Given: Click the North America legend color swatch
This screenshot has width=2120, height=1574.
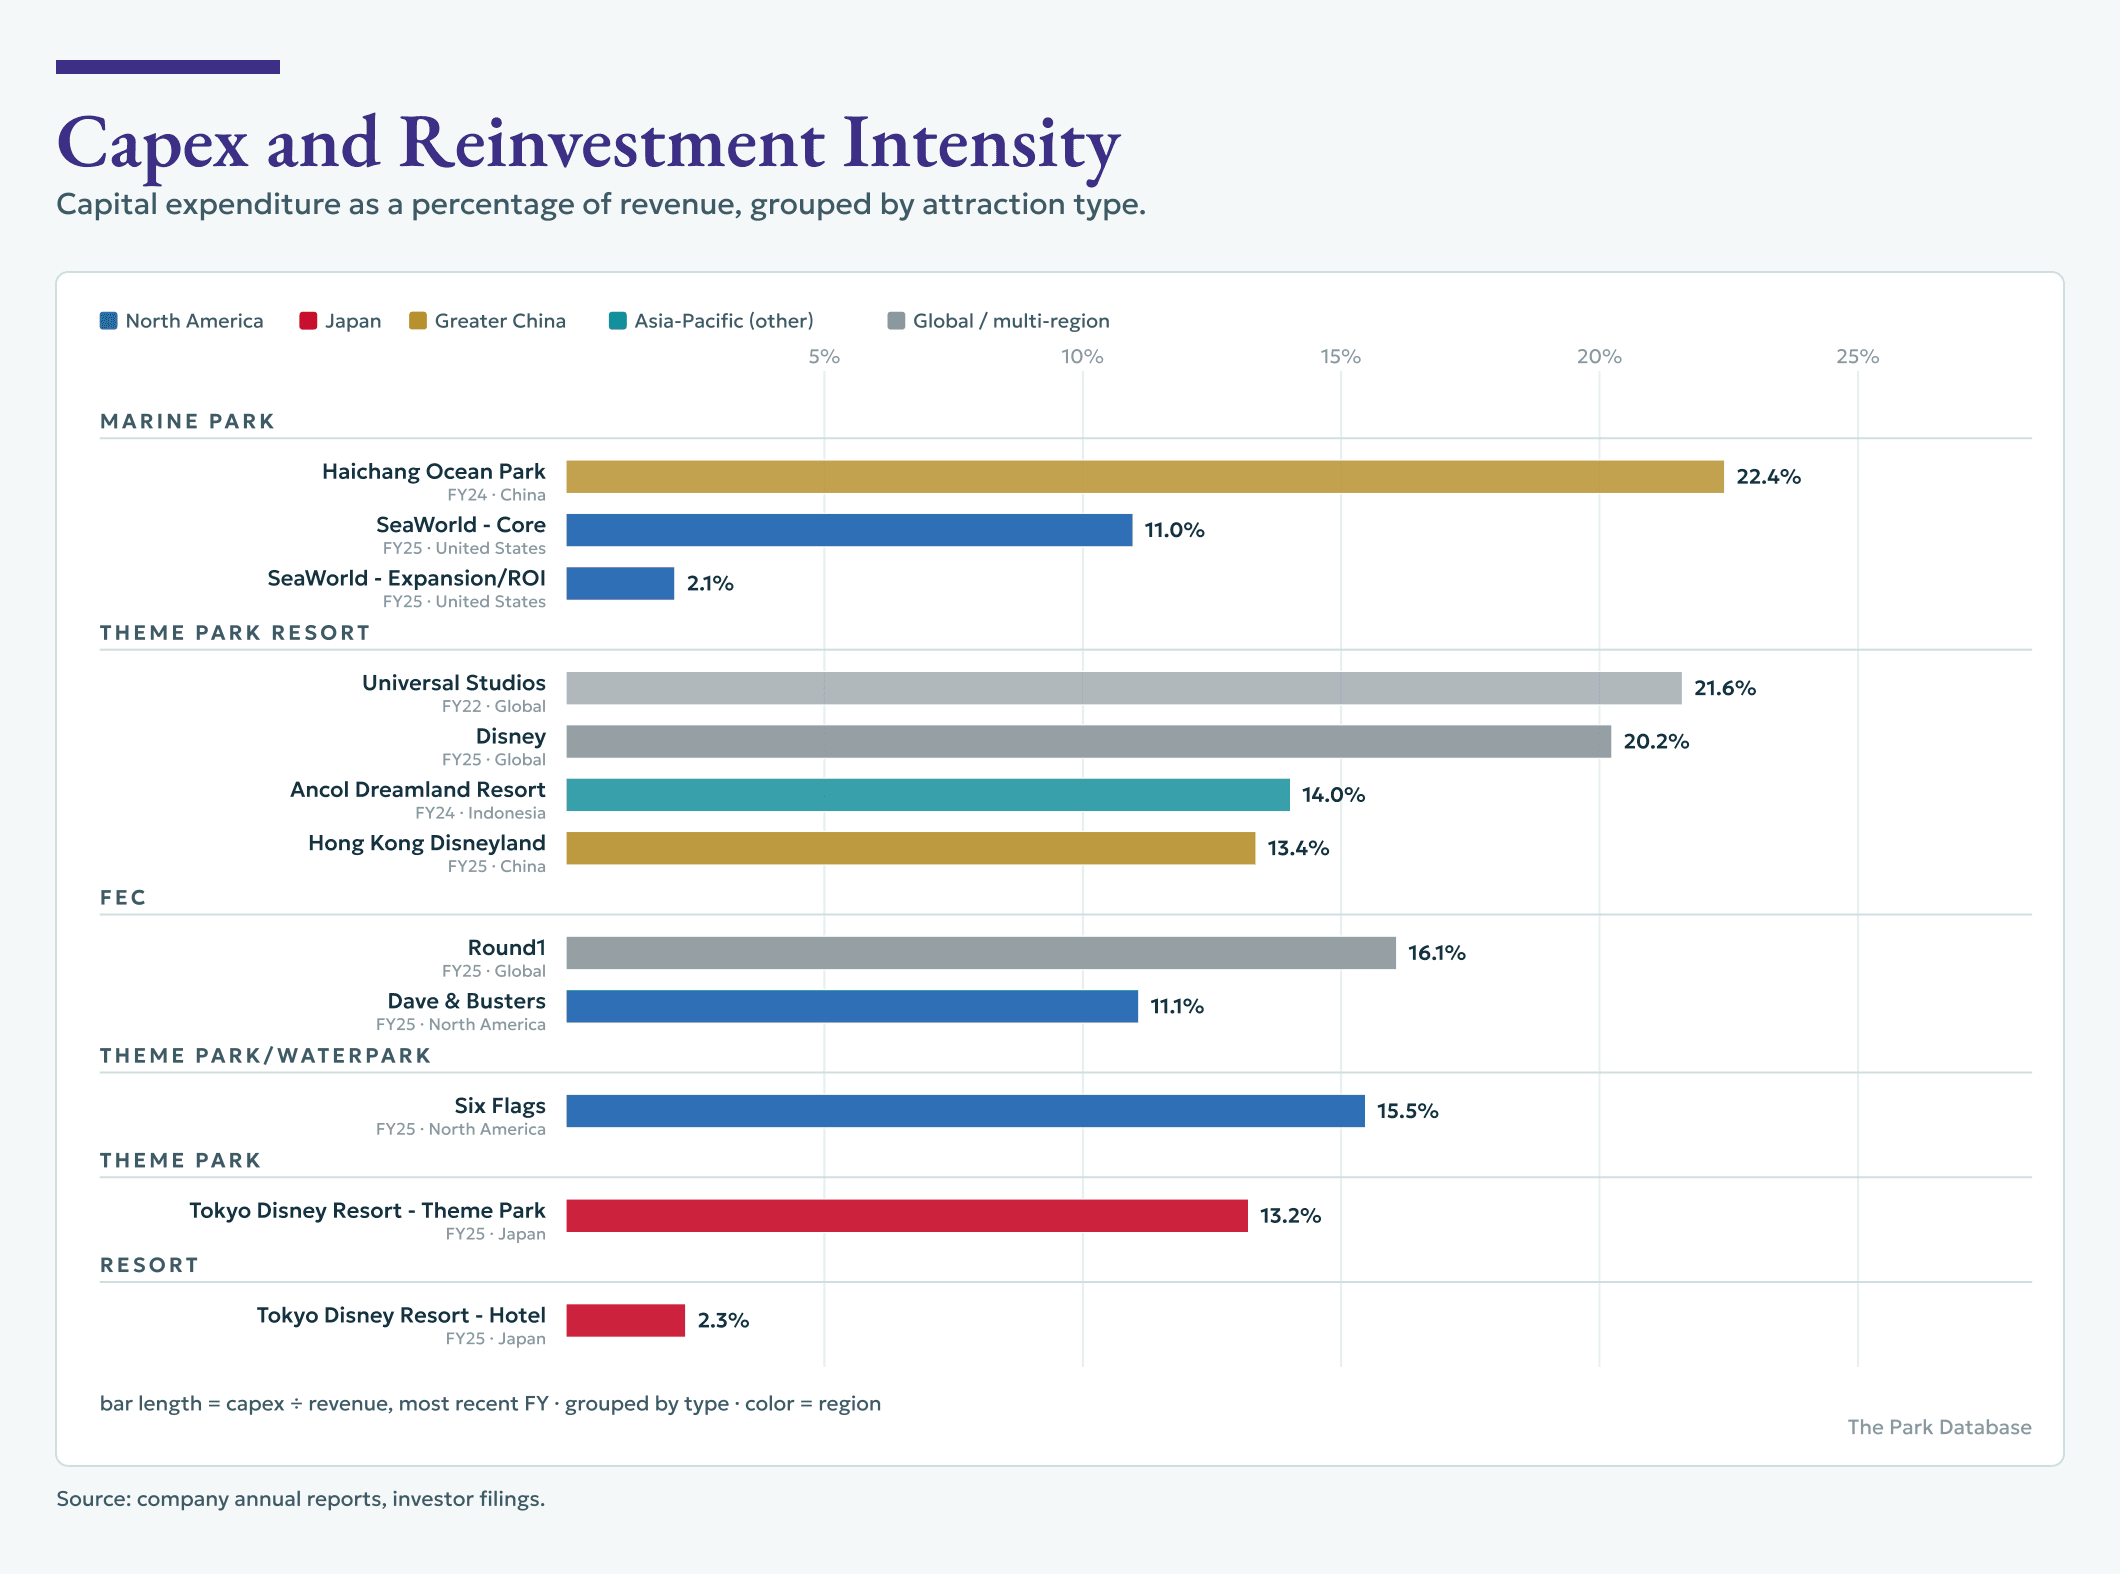Looking at the screenshot, I should point(109,321).
